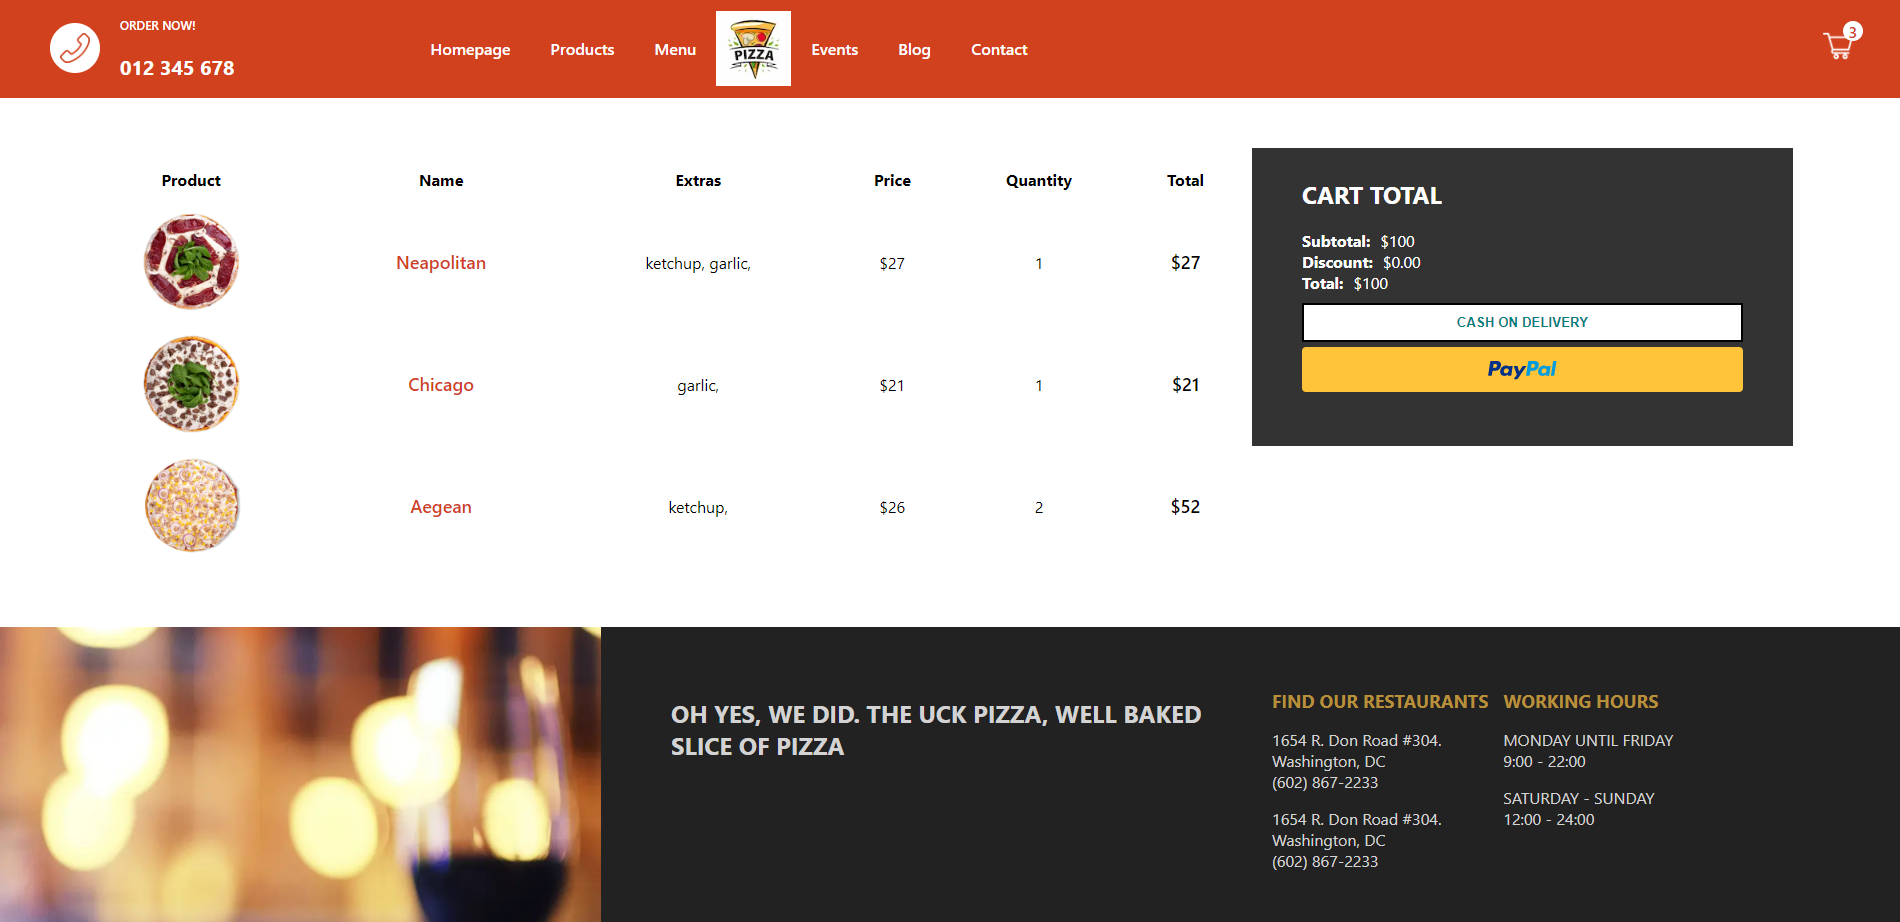Click the Pizza logo in the navbar
The image size is (1900, 922).
pyautogui.click(x=753, y=49)
